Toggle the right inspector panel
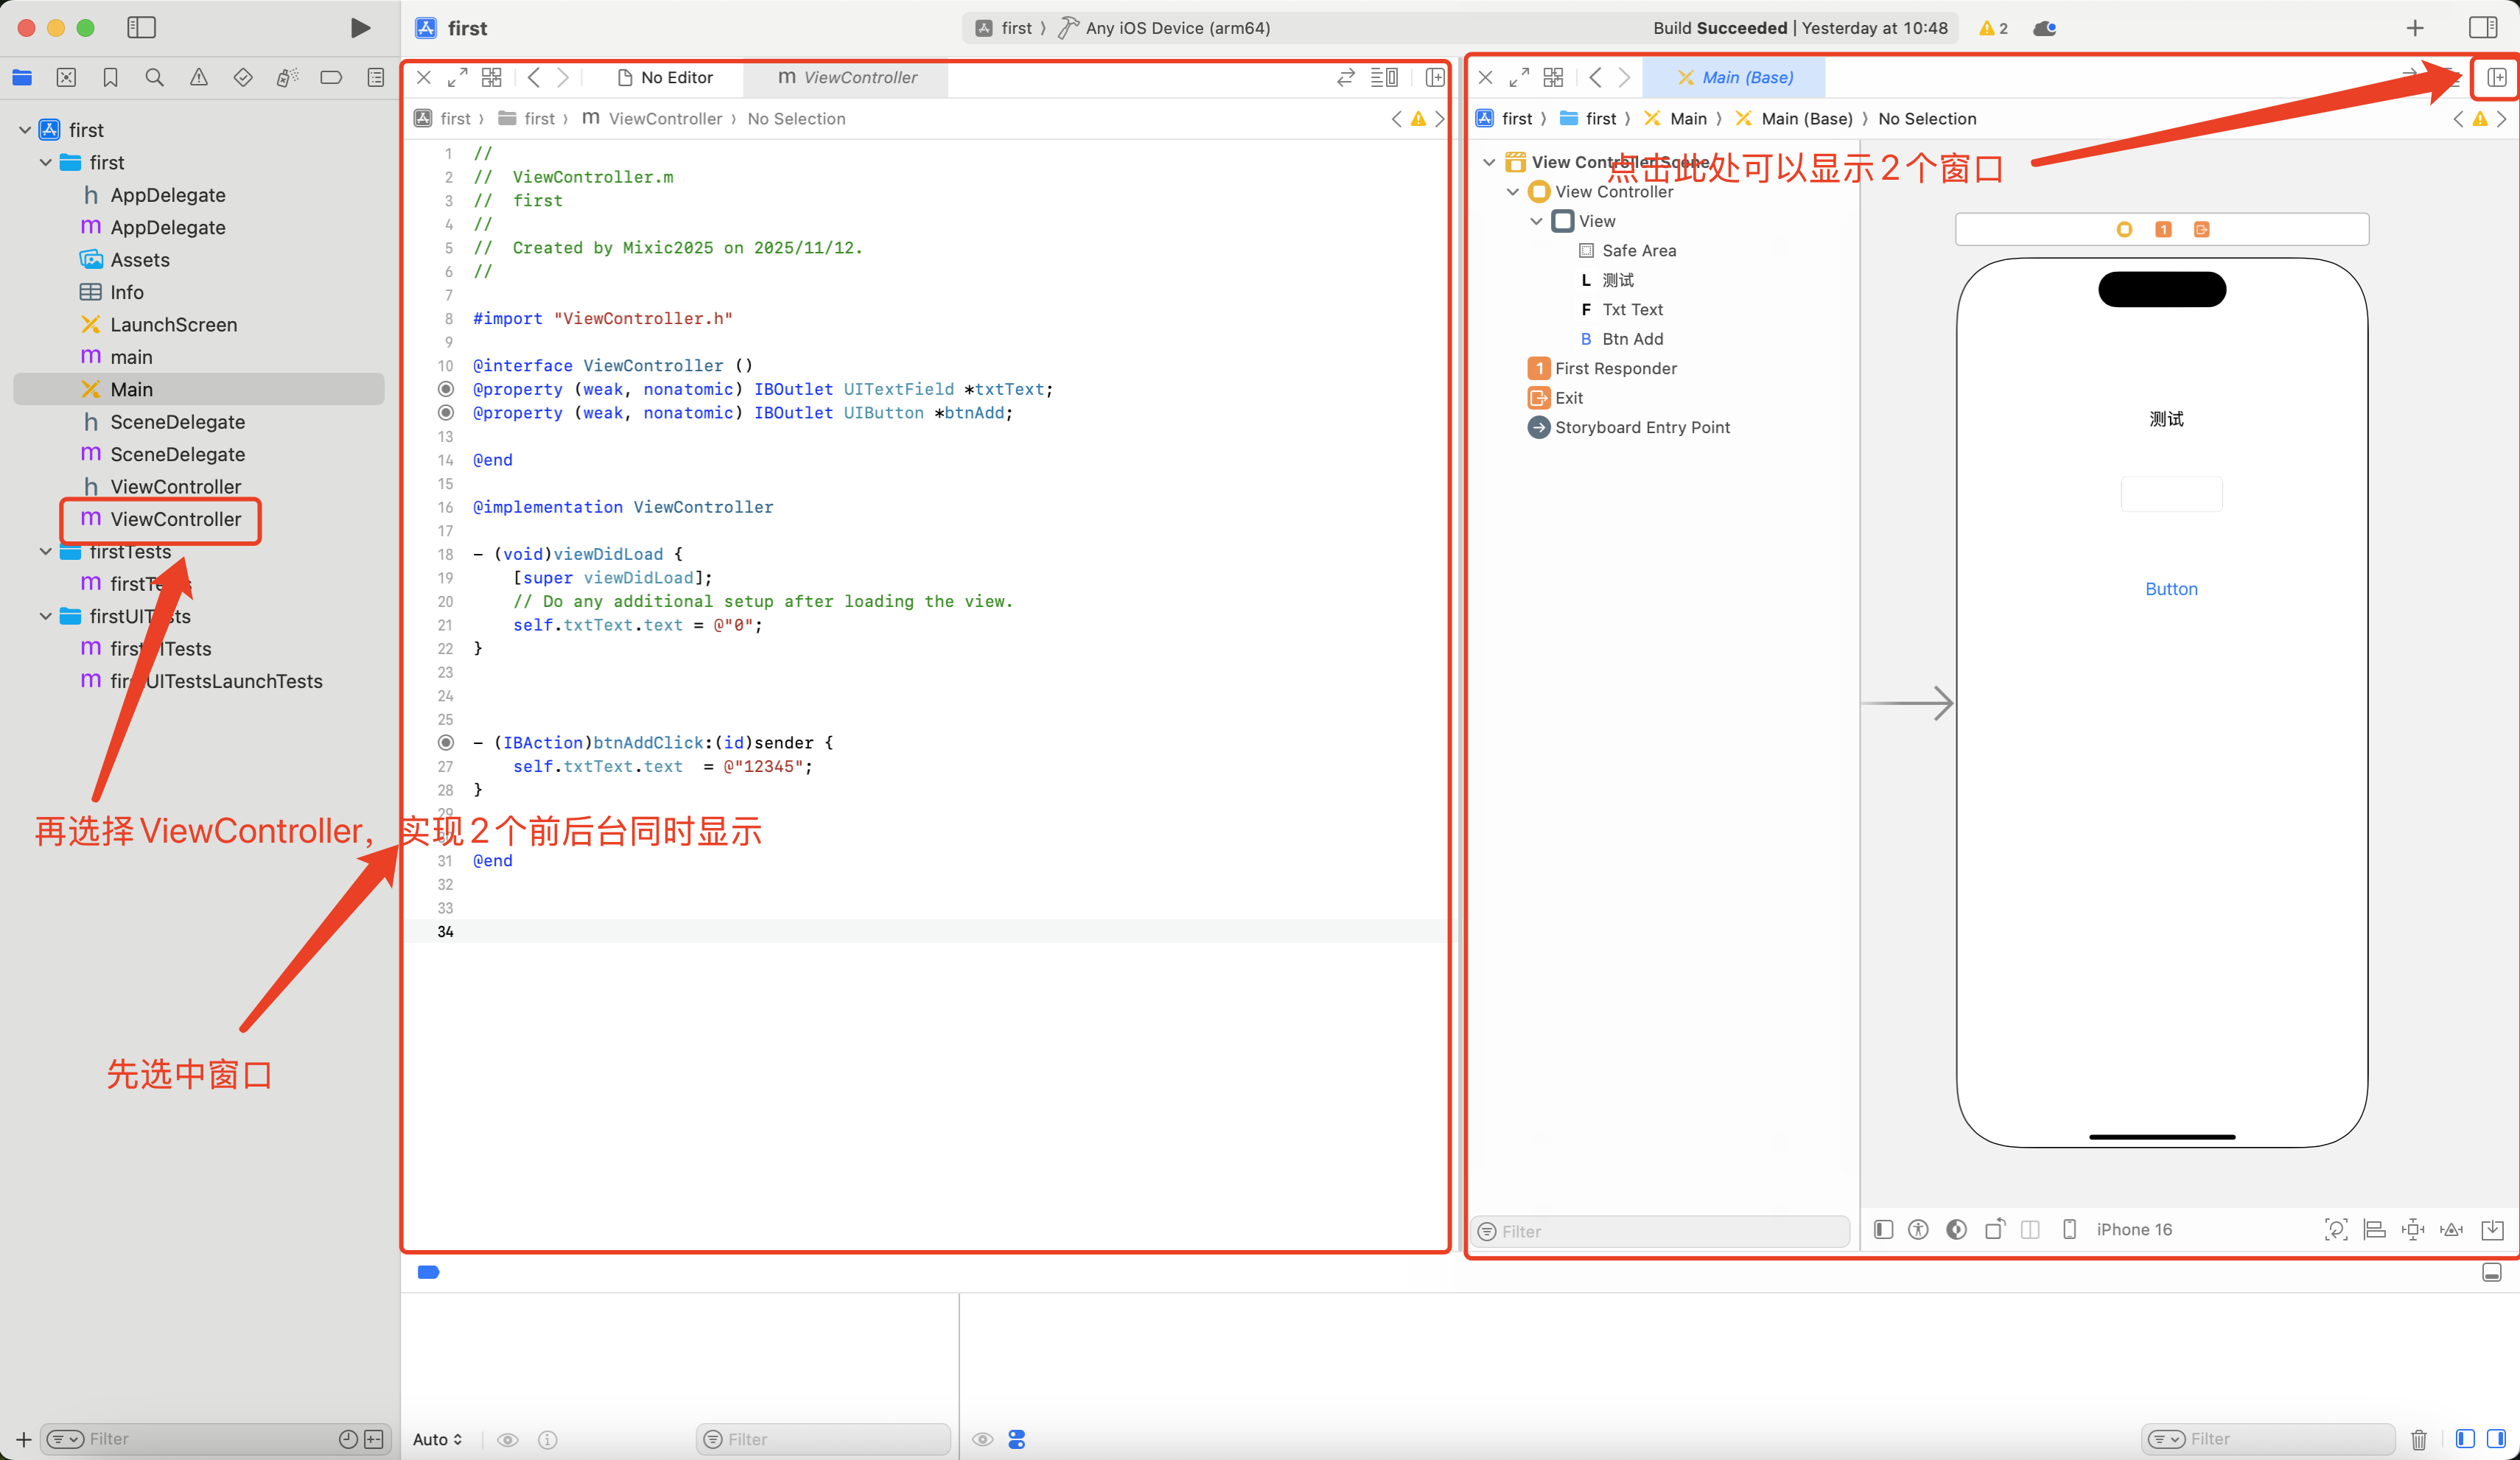Screen dimensions: 2520x1460 click(x=2482, y=28)
